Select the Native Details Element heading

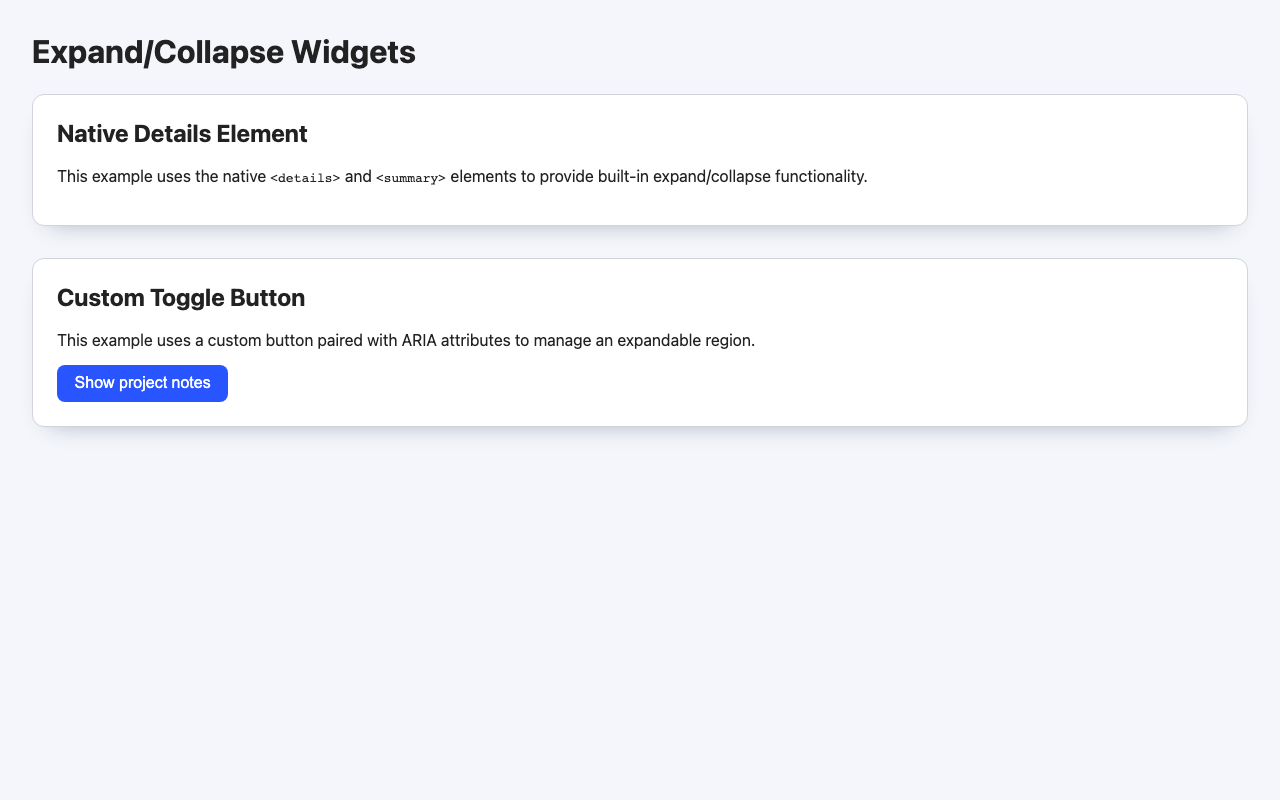pyautogui.click(x=182, y=134)
